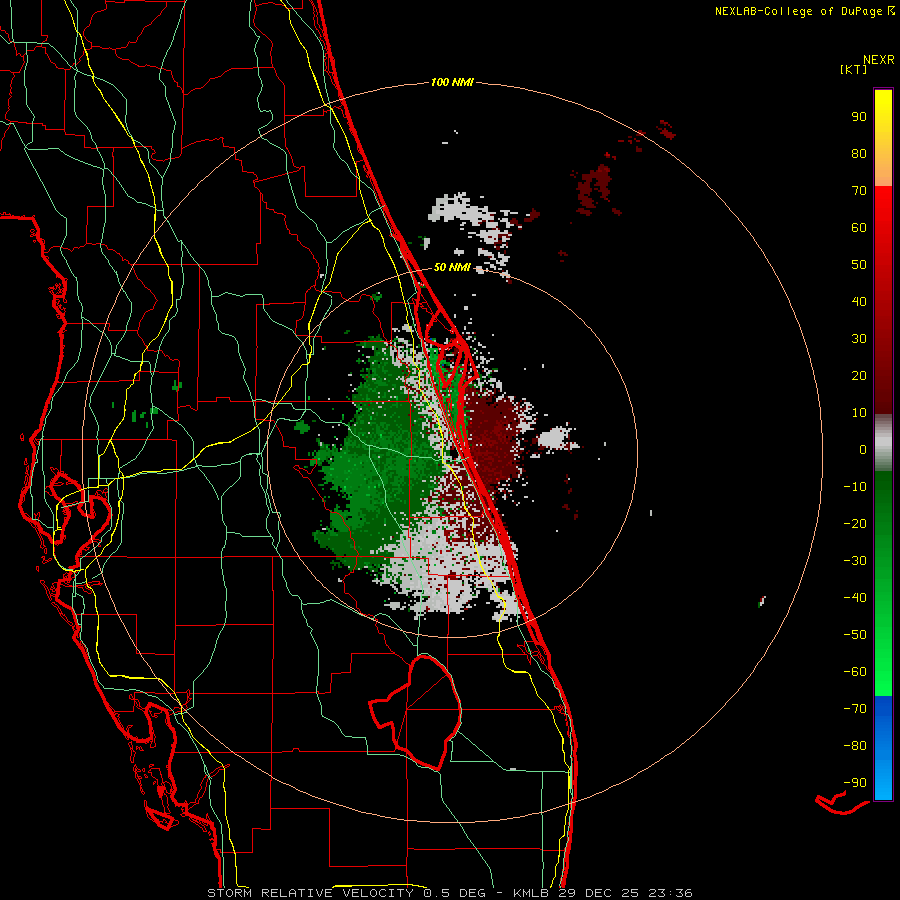Click the -30 scale value
Viewport: 900px width, 900px height.
(x=855, y=561)
